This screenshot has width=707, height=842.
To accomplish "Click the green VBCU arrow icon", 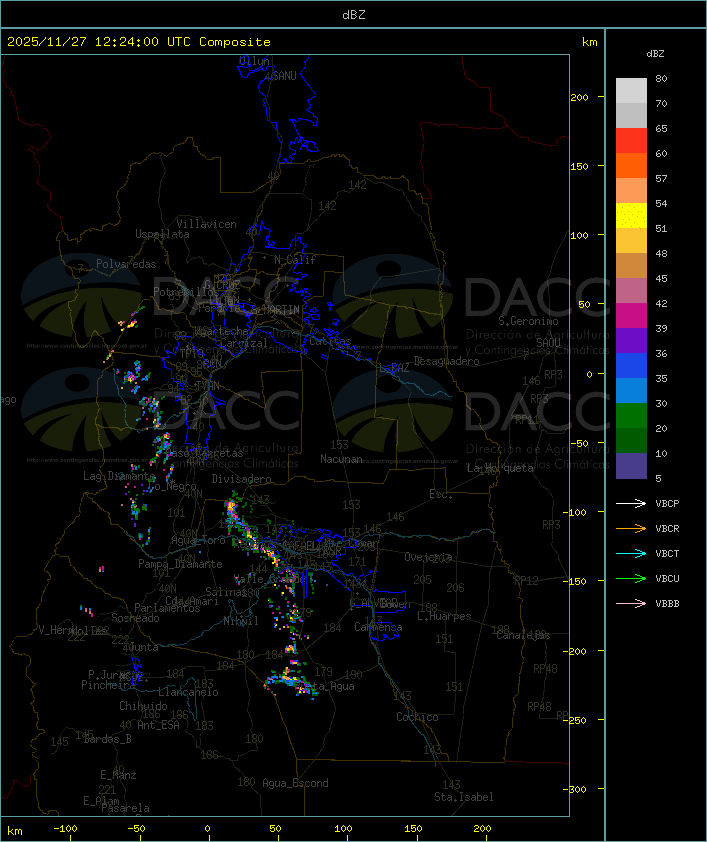I will (x=631, y=578).
